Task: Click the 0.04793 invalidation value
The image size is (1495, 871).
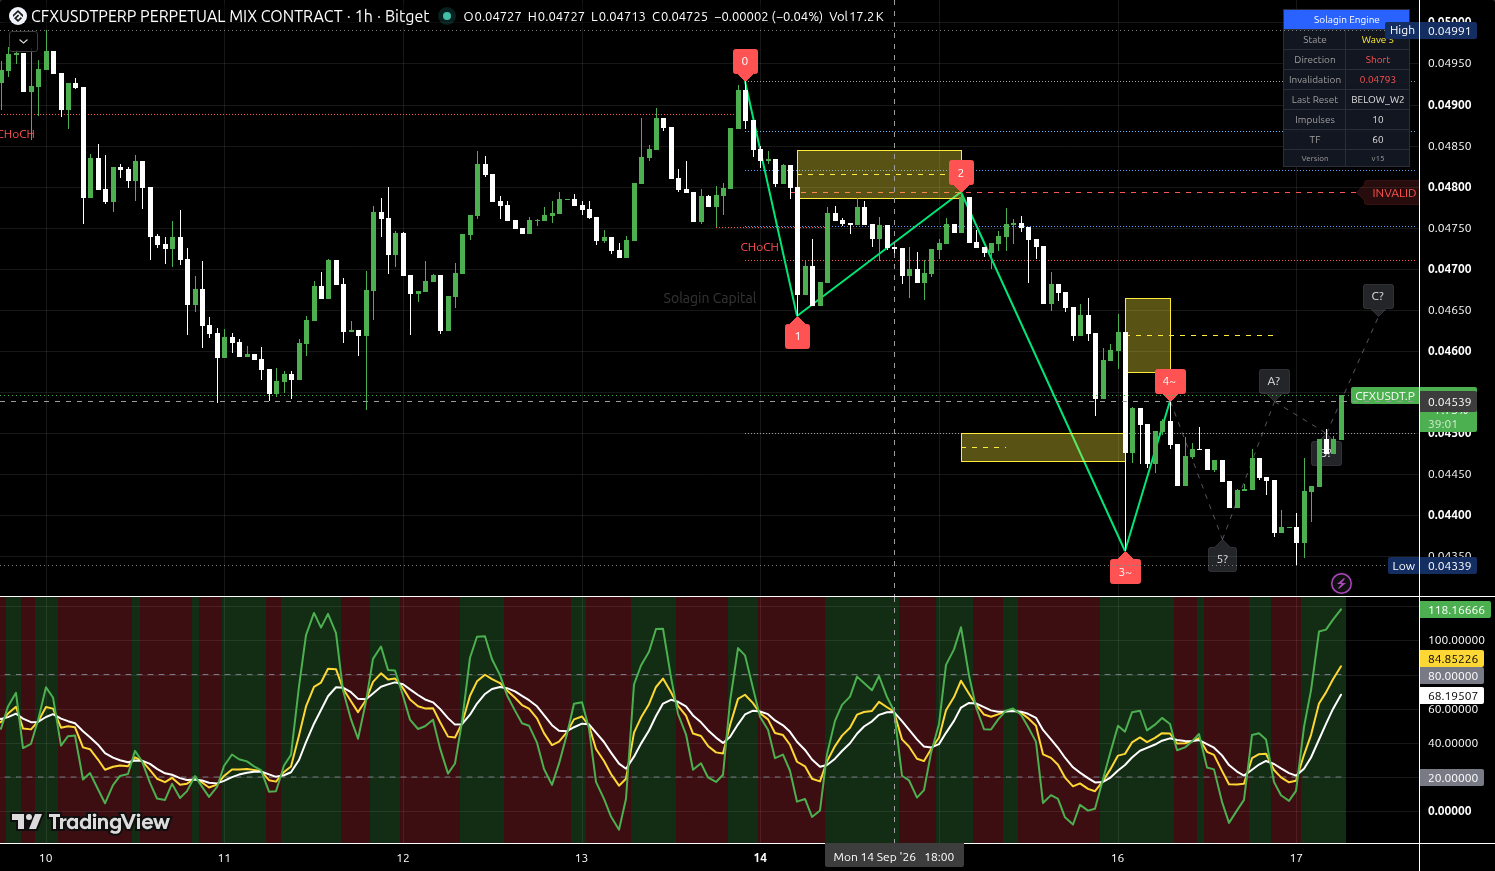Action: 1377,80
